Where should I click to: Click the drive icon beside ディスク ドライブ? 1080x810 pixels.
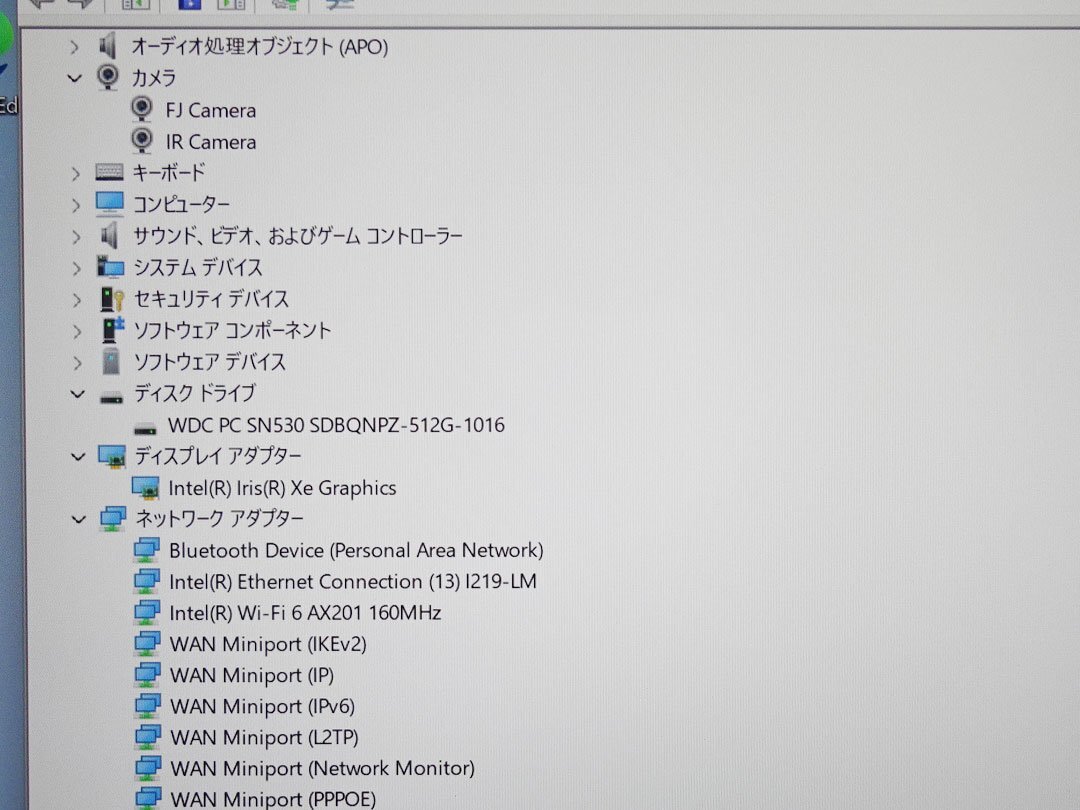tap(112, 397)
